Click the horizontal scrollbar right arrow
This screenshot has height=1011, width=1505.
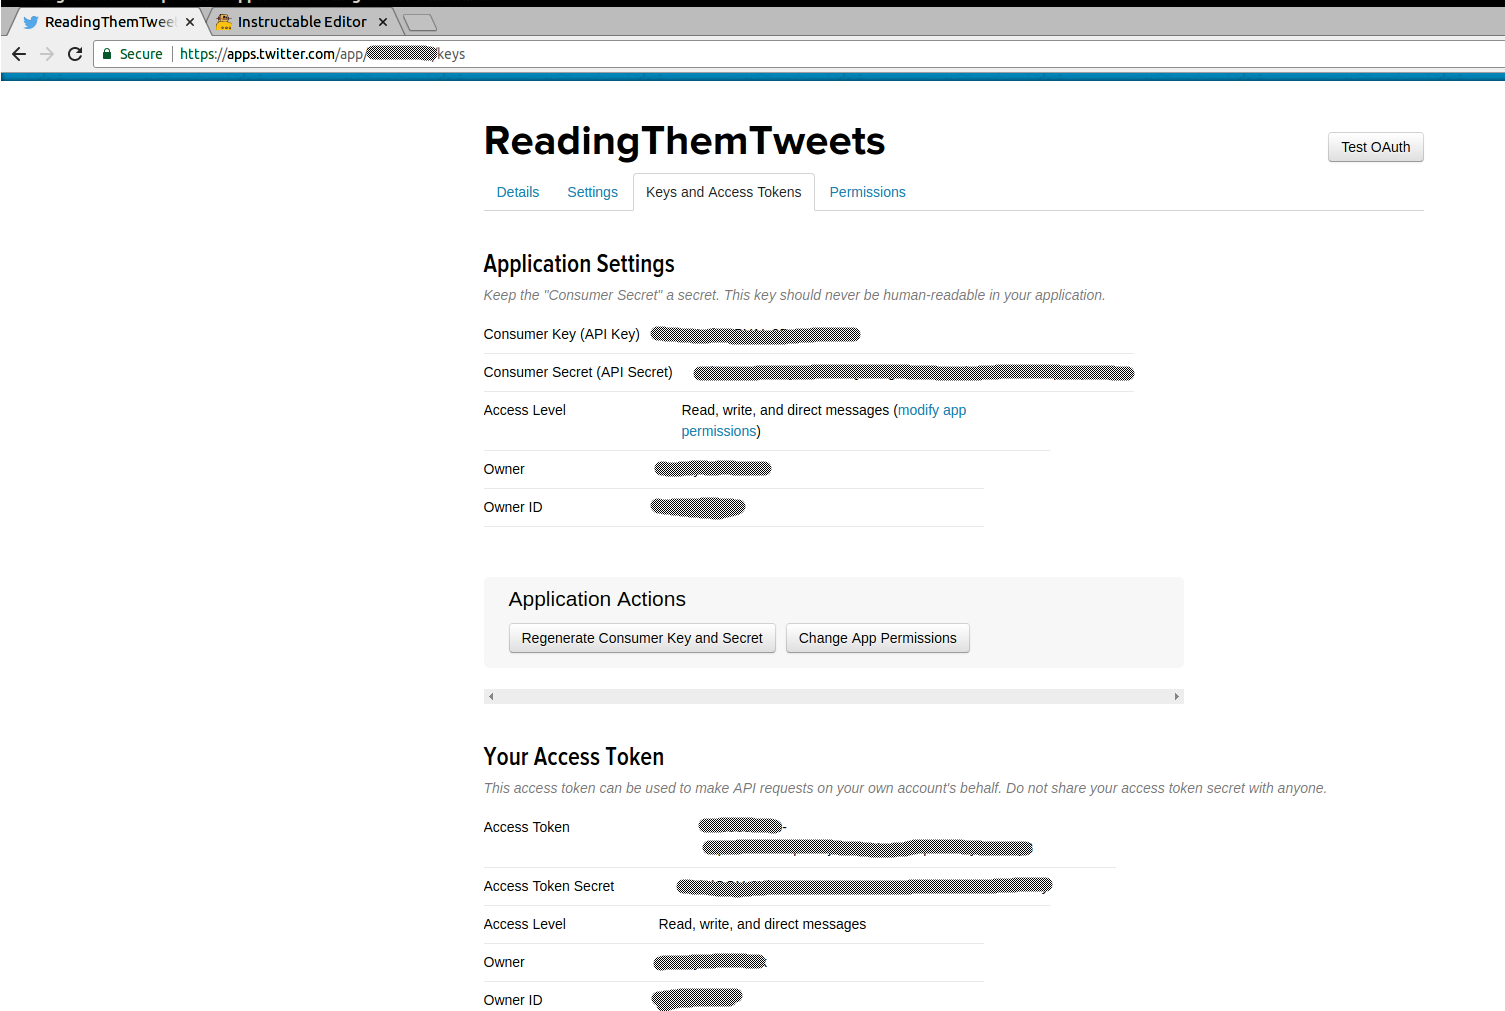click(1177, 696)
